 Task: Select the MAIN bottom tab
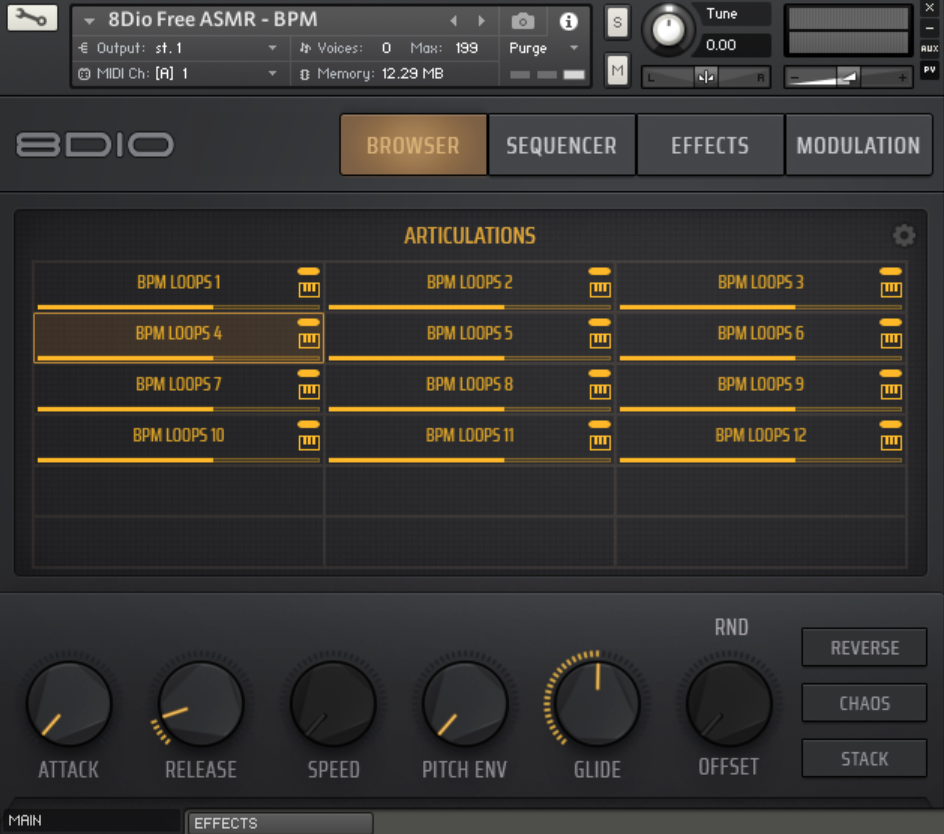(x=92, y=821)
